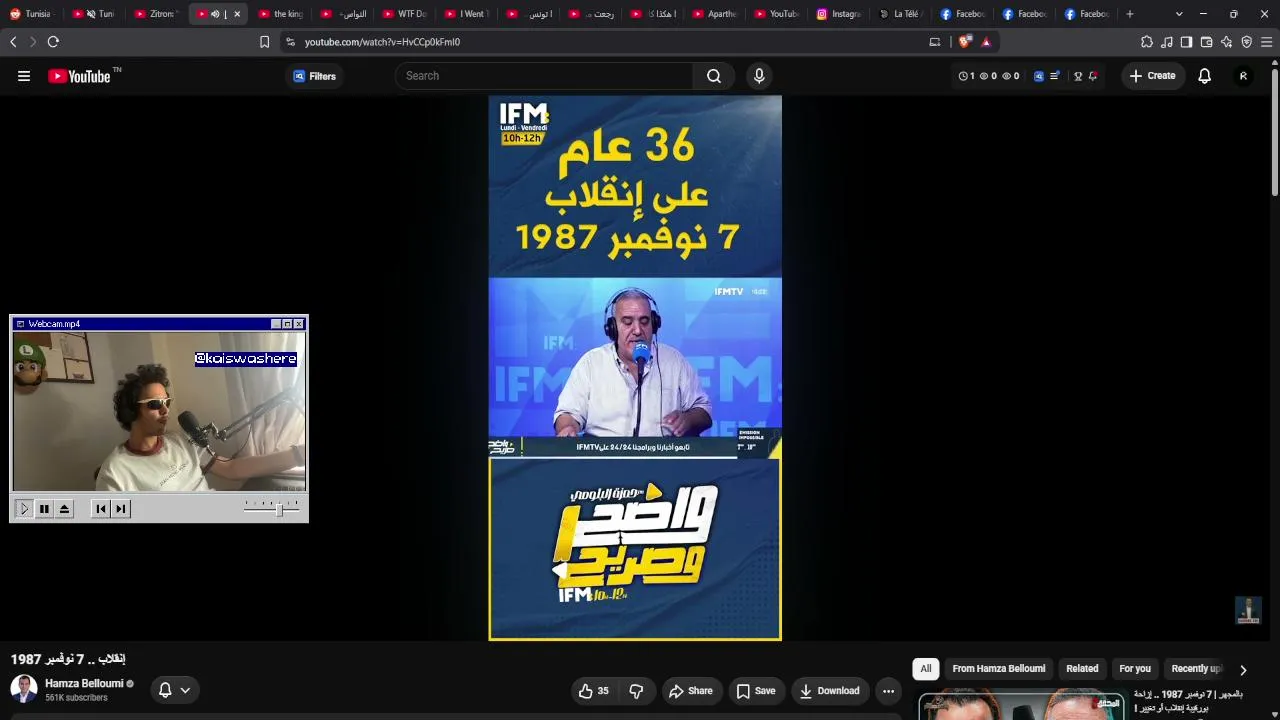Open the media playlist music-note icon
Image resolution: width=1280 pixels, height=720 pixels.
tap(1167, 42)
